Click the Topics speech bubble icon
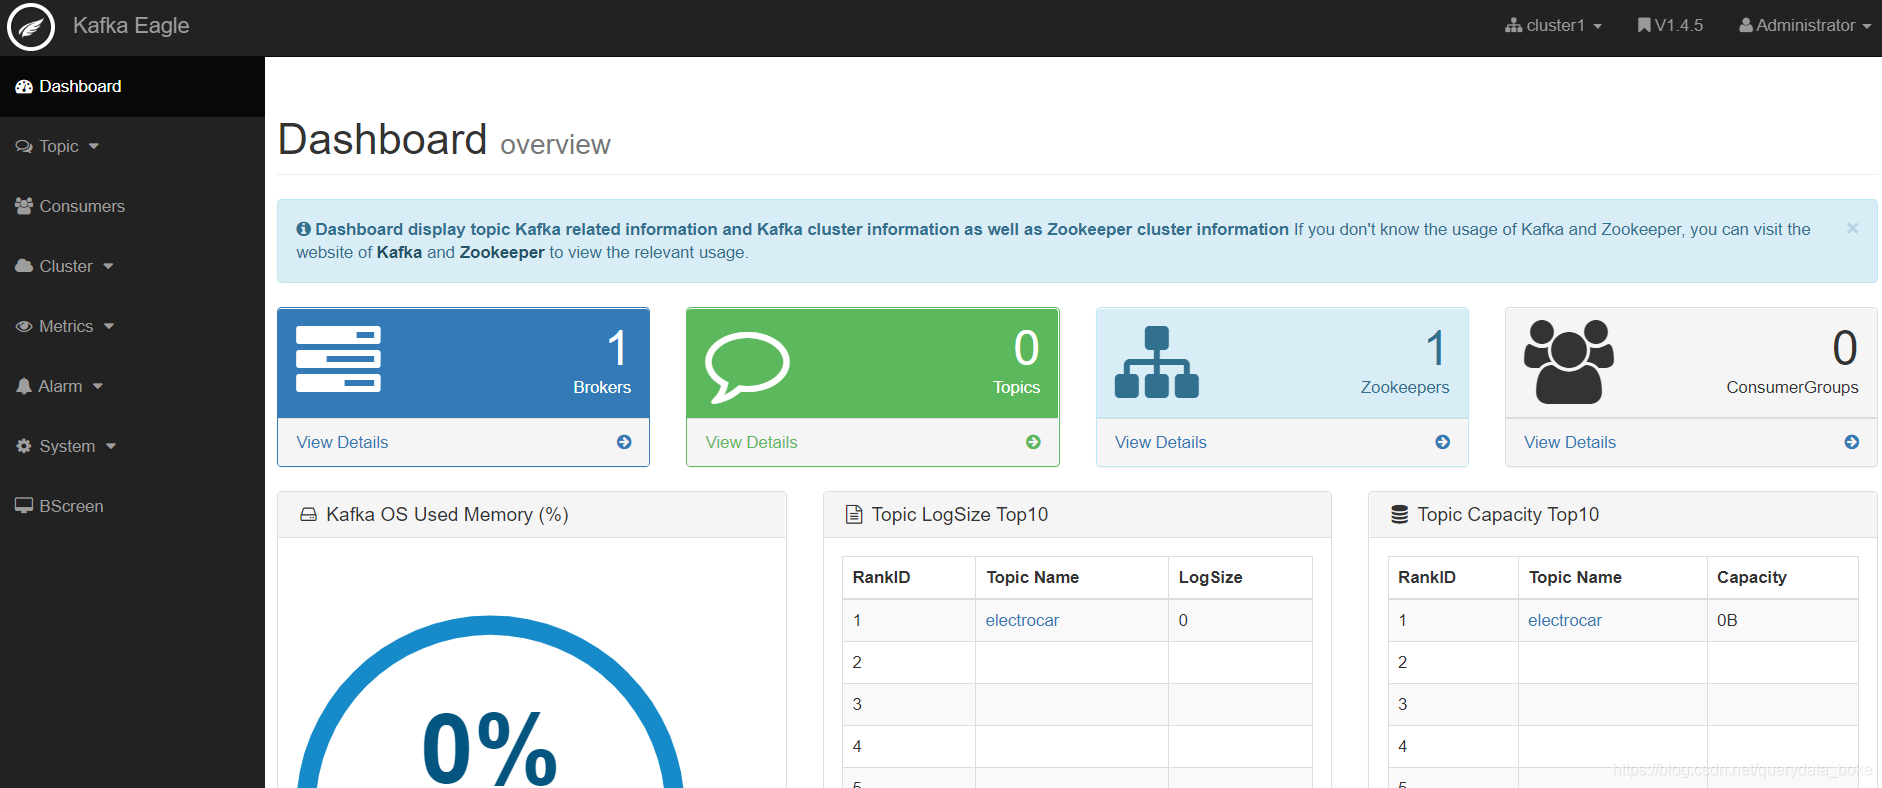Image resolution: width=1882 pixels, height=788 pixels. [747, 367]
